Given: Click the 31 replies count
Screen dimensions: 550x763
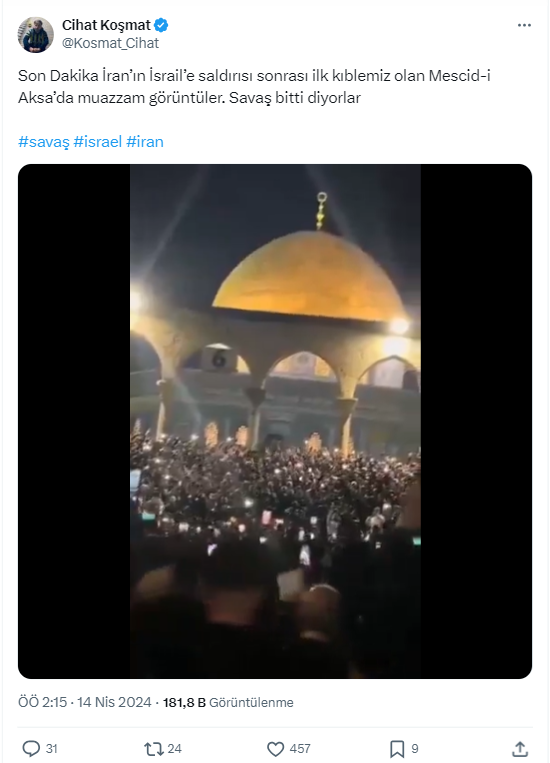Looking at the screenshot, I should click(x=52, y=749).
